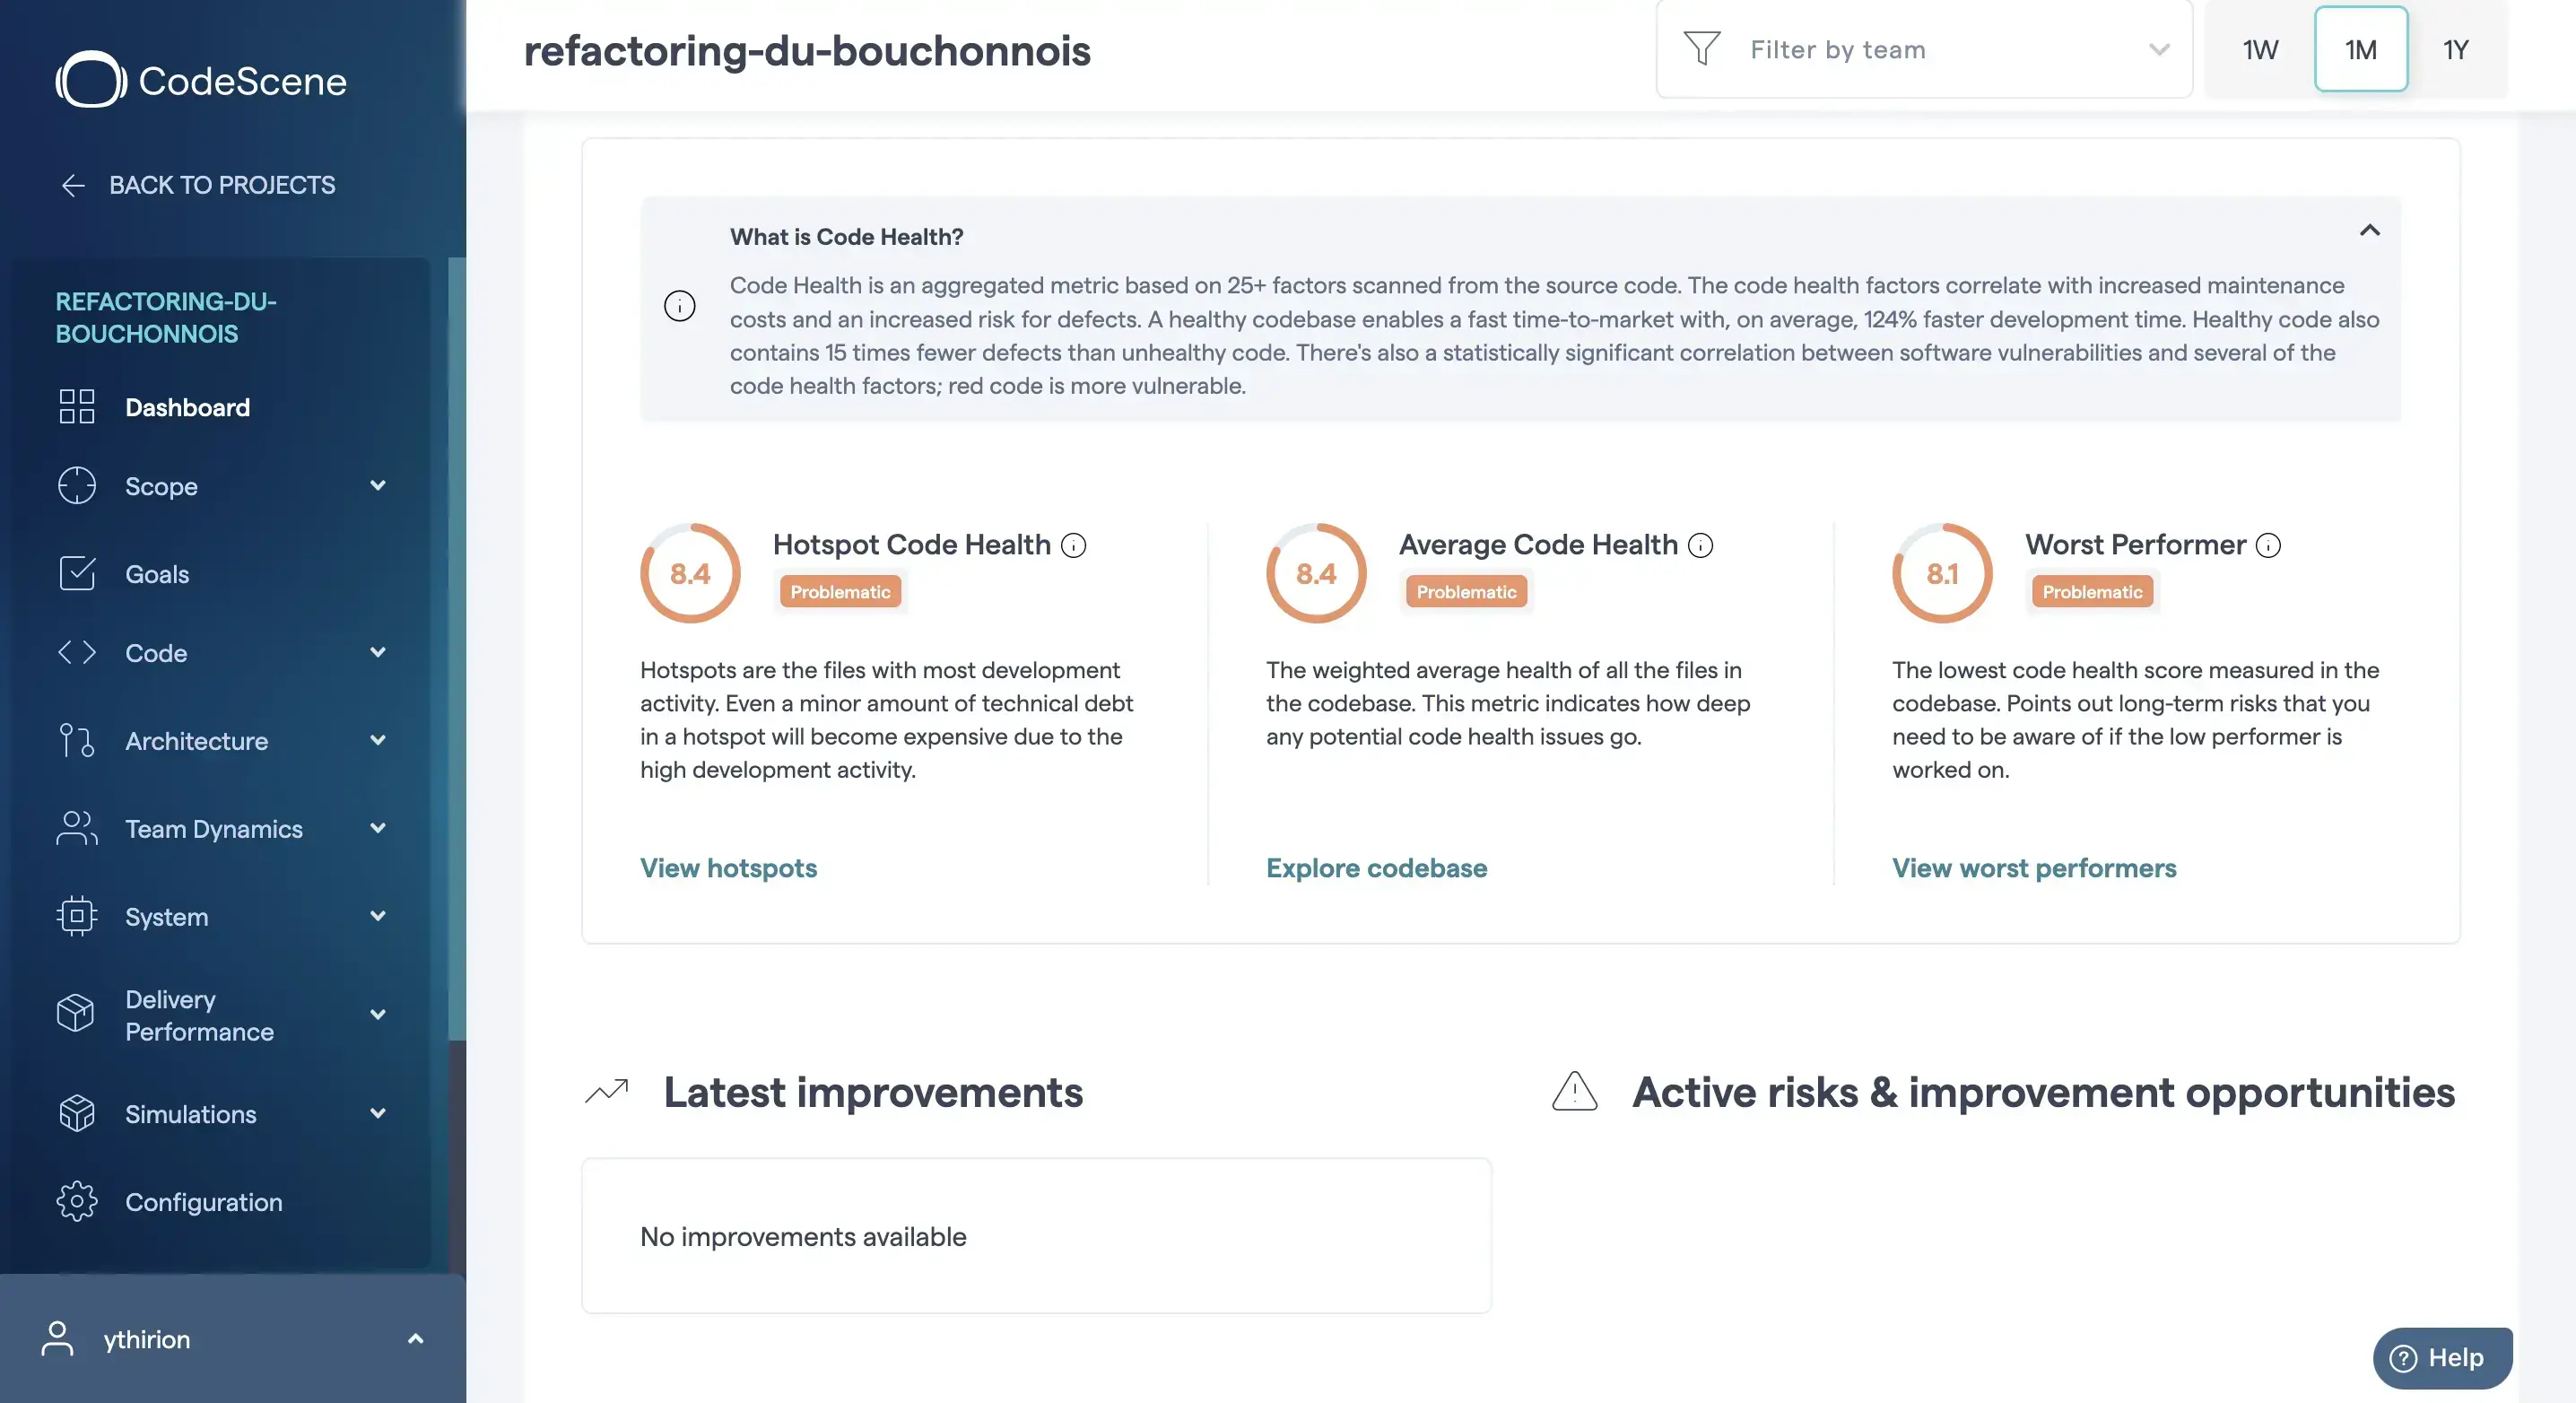Click the back arrow to projects
The width and height of the screenshot is (2576, 1403).
click(x=73, y=185)
